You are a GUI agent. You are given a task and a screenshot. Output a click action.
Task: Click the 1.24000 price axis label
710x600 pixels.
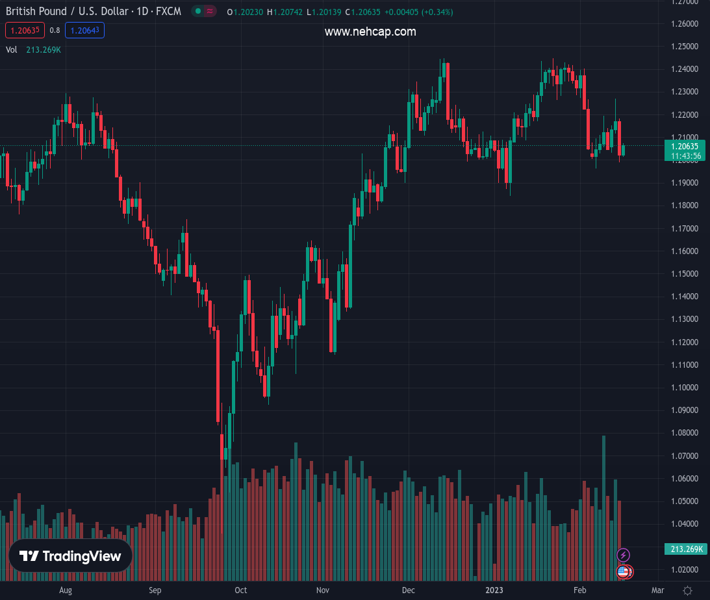coord(685,69)
